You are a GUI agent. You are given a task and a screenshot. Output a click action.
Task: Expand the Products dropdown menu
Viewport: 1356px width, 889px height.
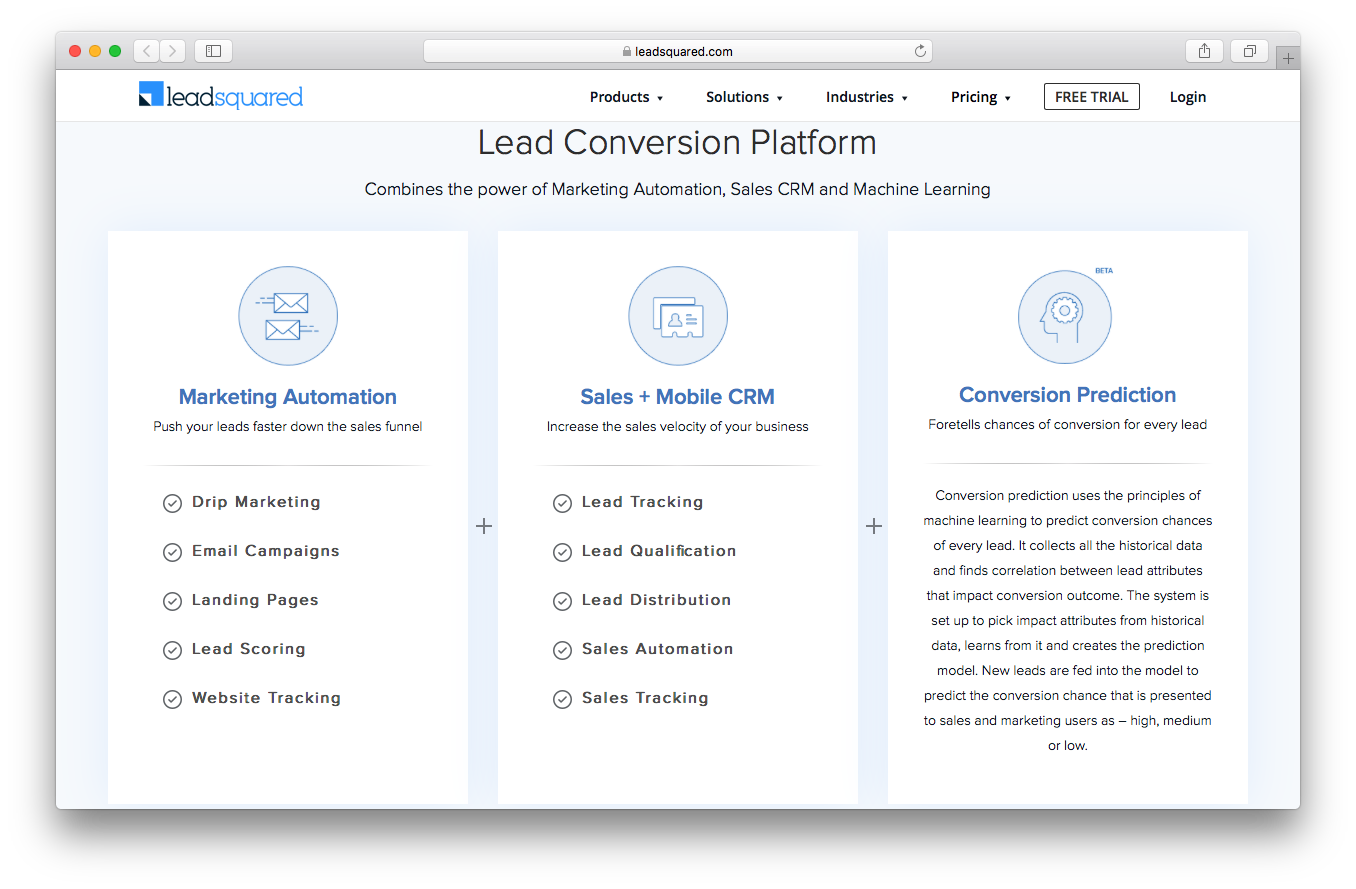pos(626,97)
